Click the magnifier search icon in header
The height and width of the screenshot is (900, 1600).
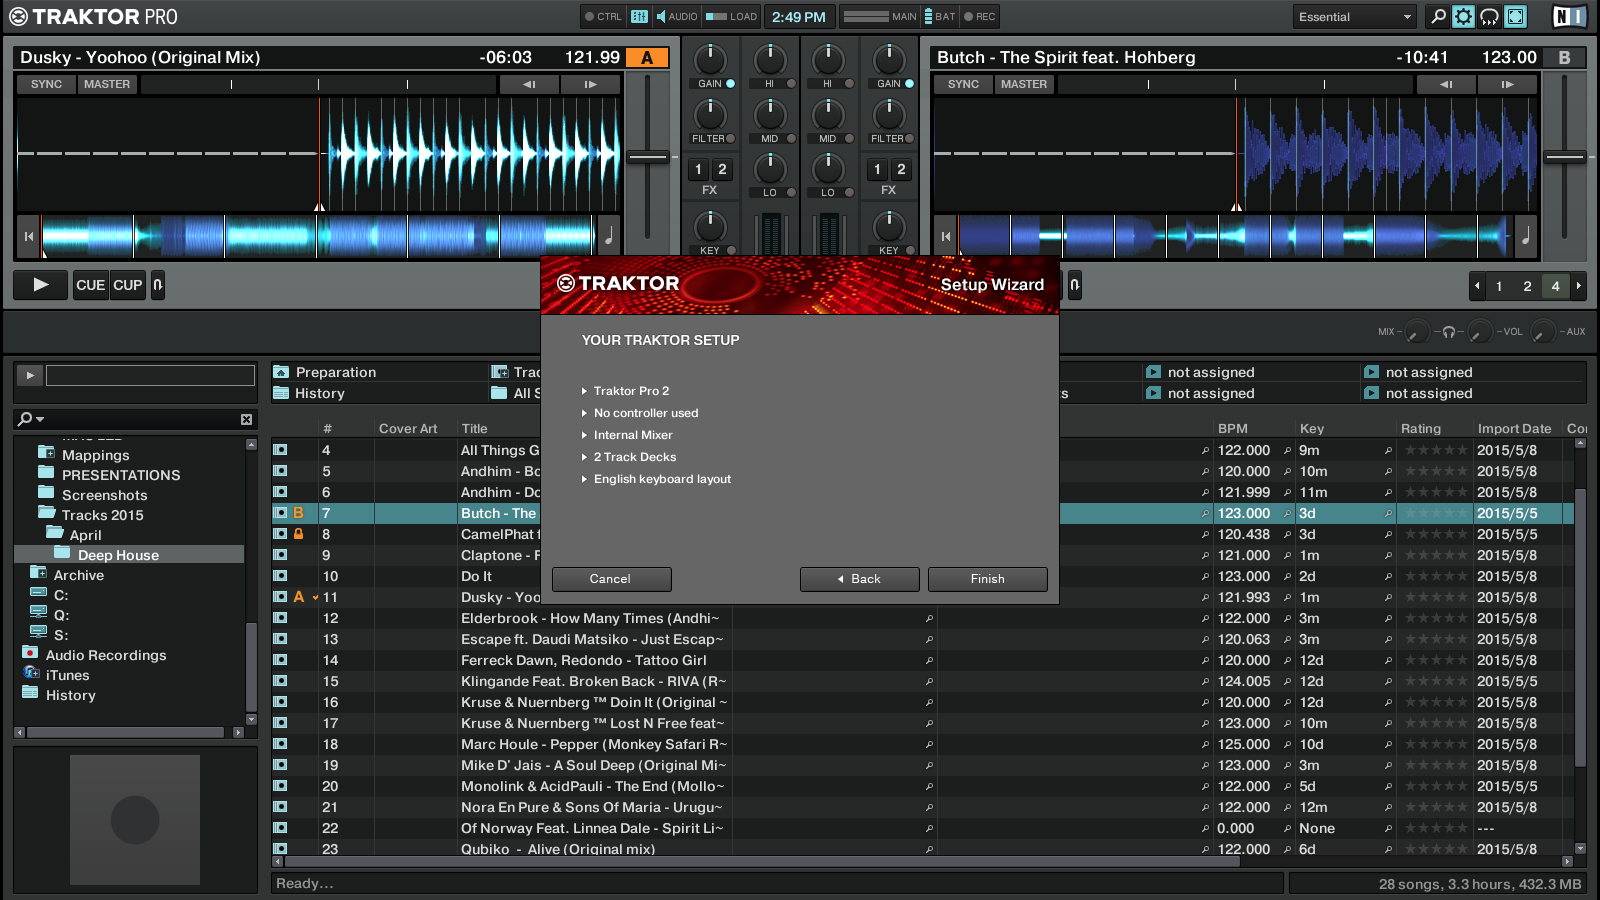pyautogui.click(x=1438, y=16)
